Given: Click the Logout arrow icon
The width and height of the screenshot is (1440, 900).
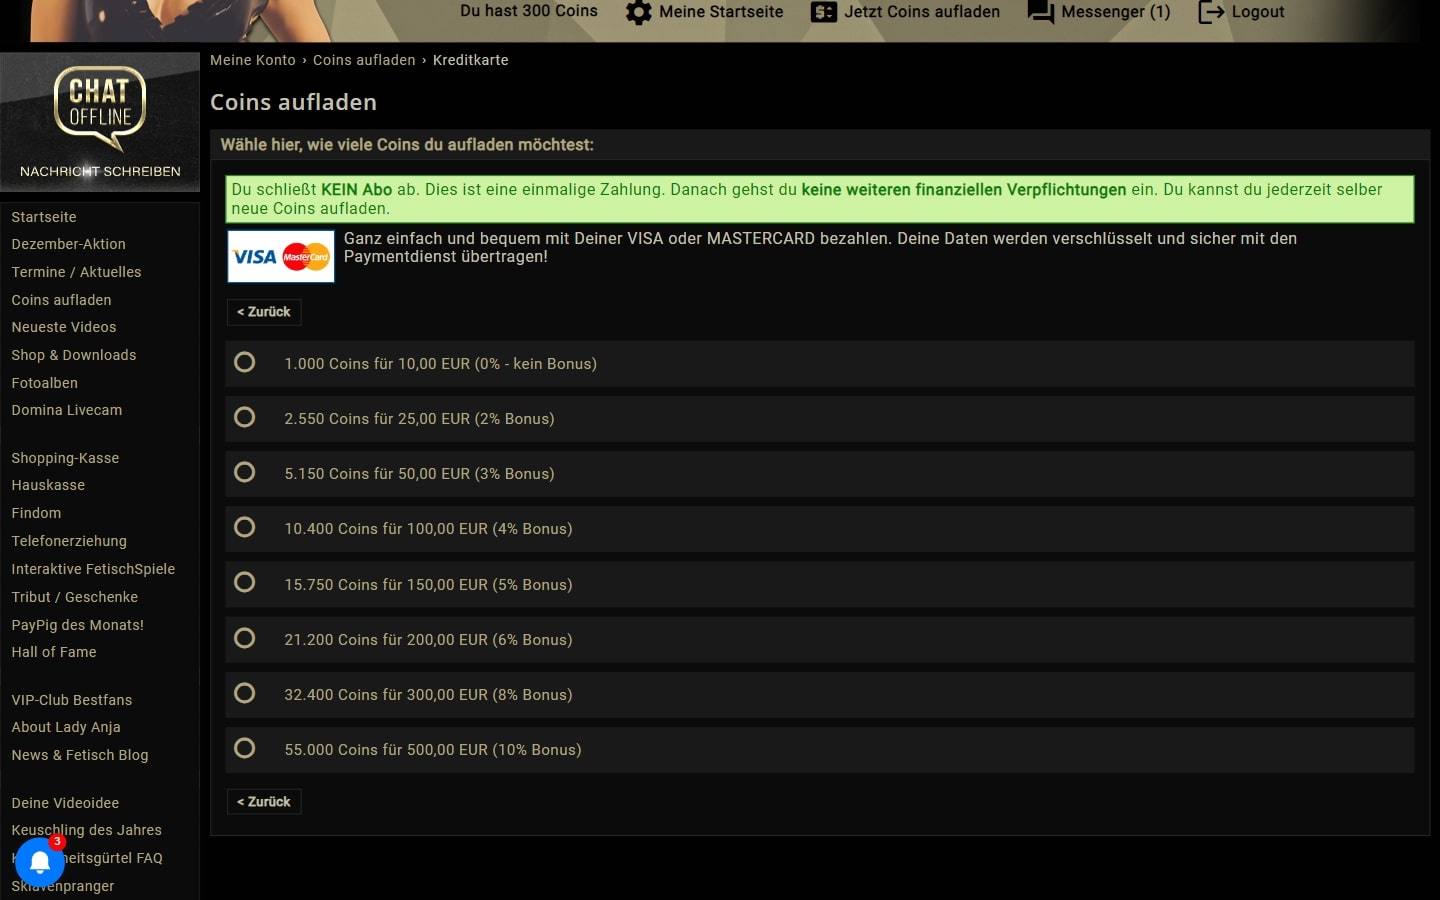Looking at the screenshot, I should click(1211, 13).
